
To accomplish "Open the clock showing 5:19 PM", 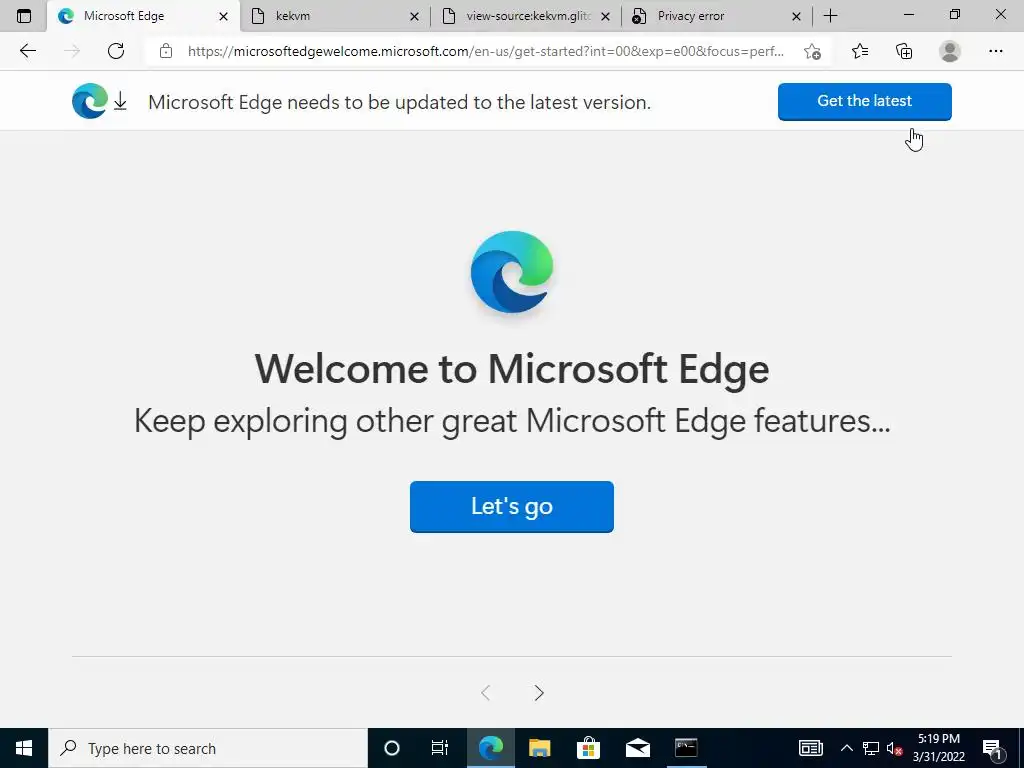I will pos(938,748).
